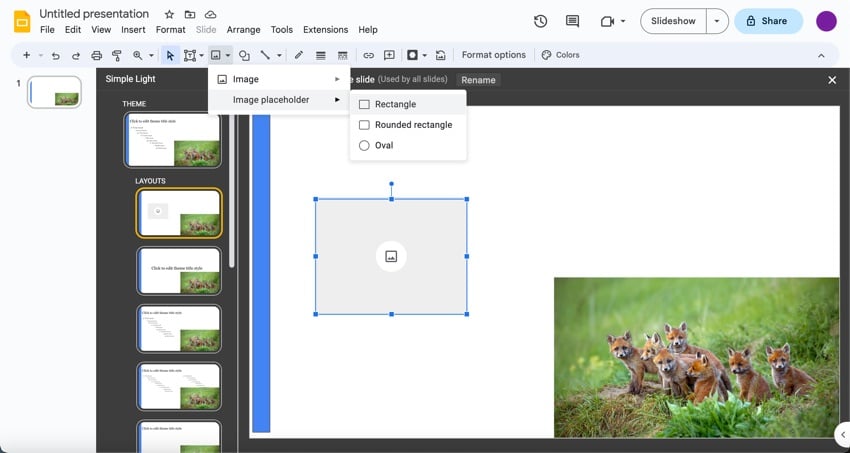Star the Untitled presentation
The image size is (850, 453).
pyautogui.click(x=169, y=15)
